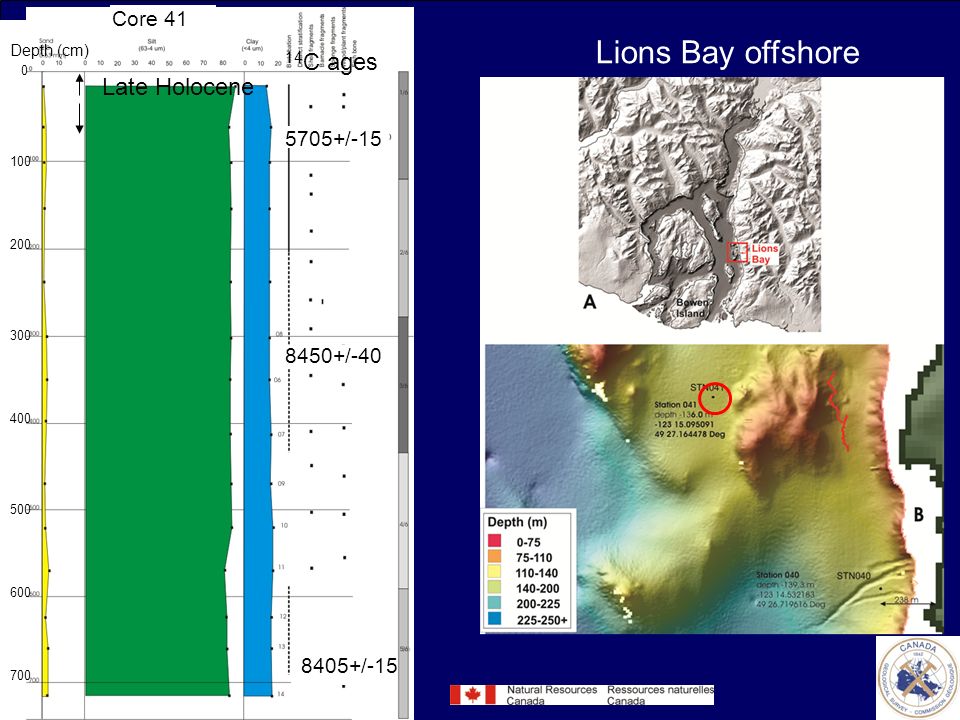960x720 pixels.
Task: Click the 200-225 legend swatch
Action: tap(494, 602)
